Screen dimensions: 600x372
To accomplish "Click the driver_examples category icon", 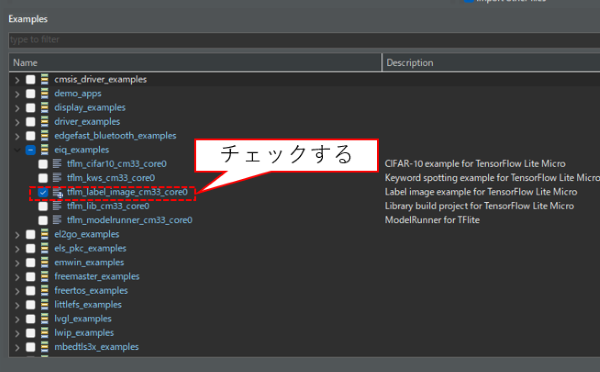I will [45, 122].
